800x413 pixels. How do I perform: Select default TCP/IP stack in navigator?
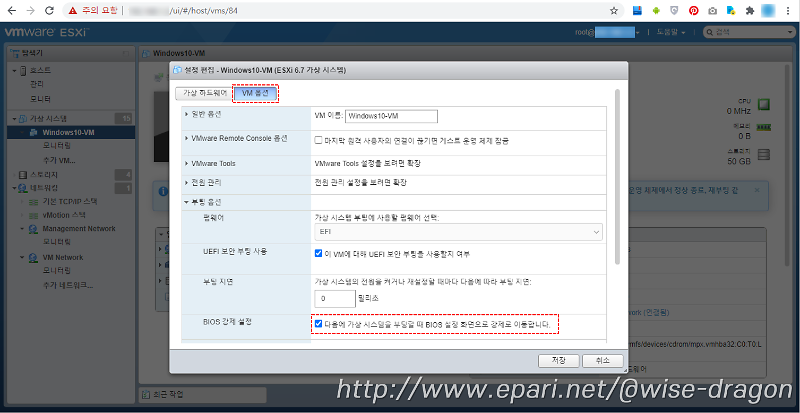tap(70, 201)
